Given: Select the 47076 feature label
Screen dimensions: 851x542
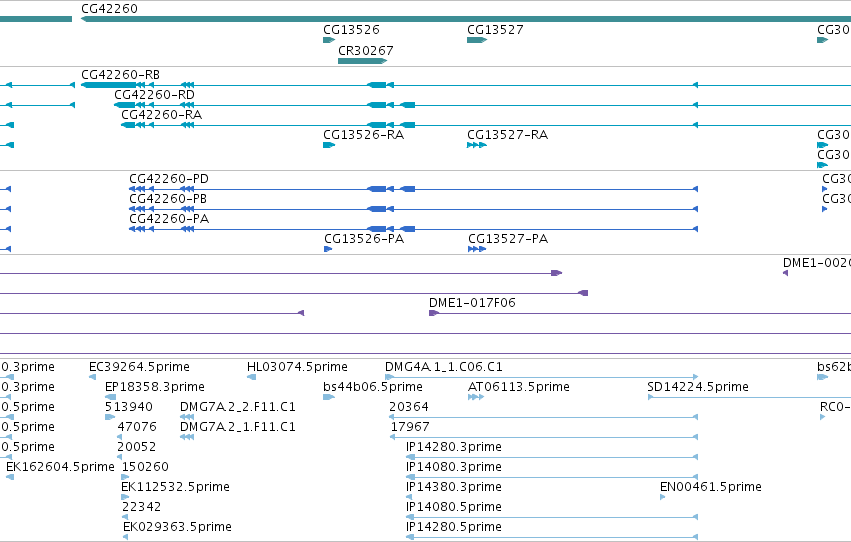Looking at the screenshot, I should tap(137, 428).
